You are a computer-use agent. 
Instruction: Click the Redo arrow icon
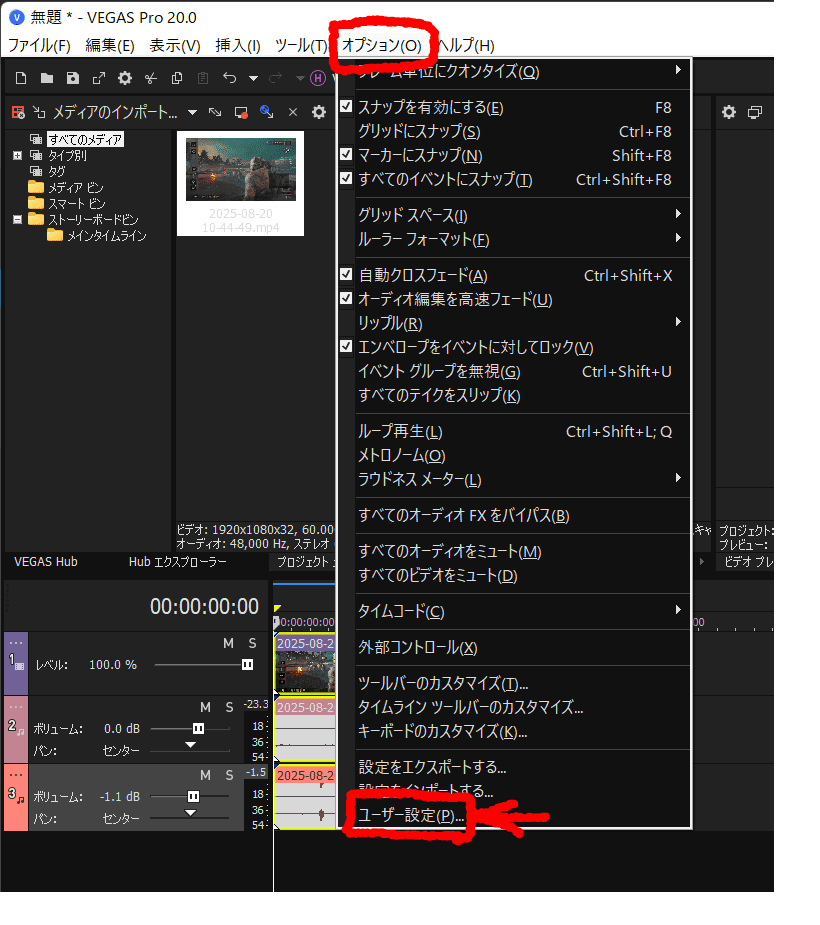tap(275, 78)
